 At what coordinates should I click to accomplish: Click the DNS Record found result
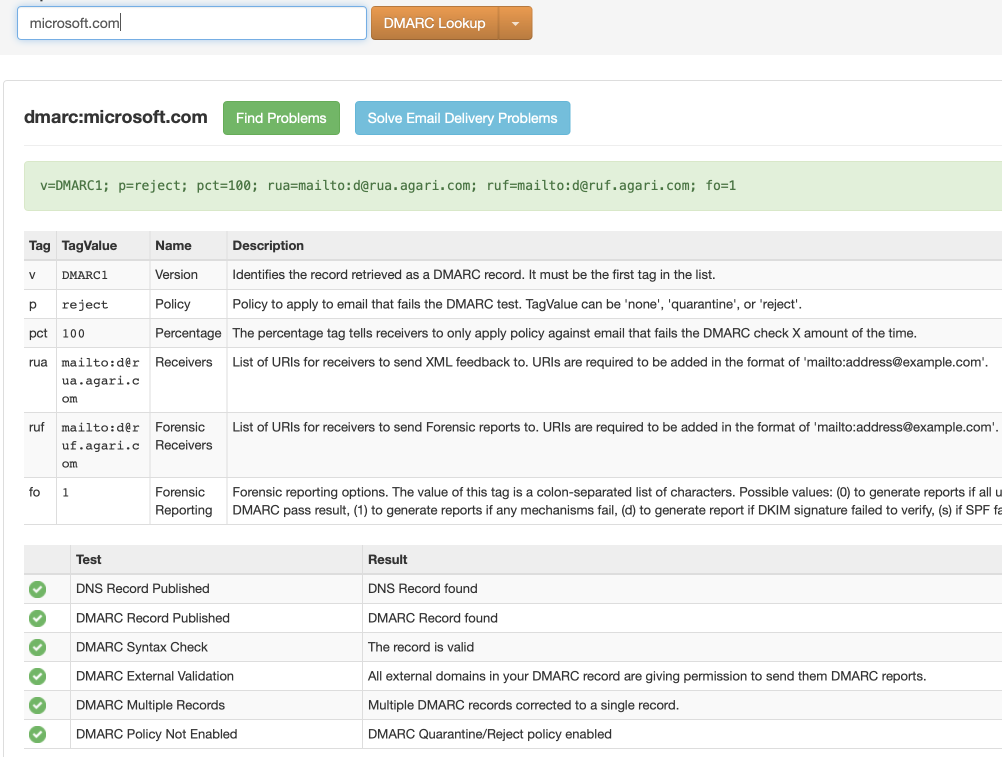click(422, 588)
